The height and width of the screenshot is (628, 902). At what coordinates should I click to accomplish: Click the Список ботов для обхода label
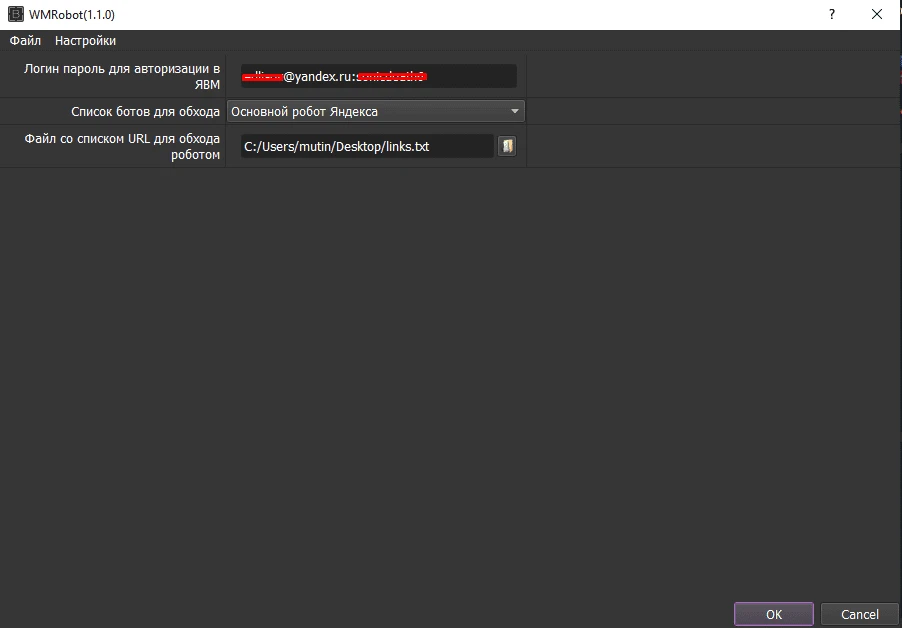pos(145,112)
